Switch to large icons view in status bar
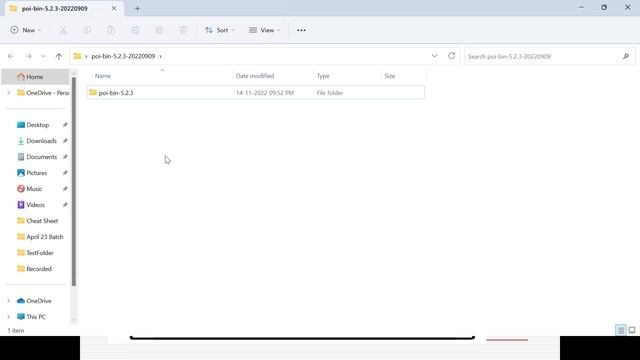The image size is (640, 360). pos(632,330)
